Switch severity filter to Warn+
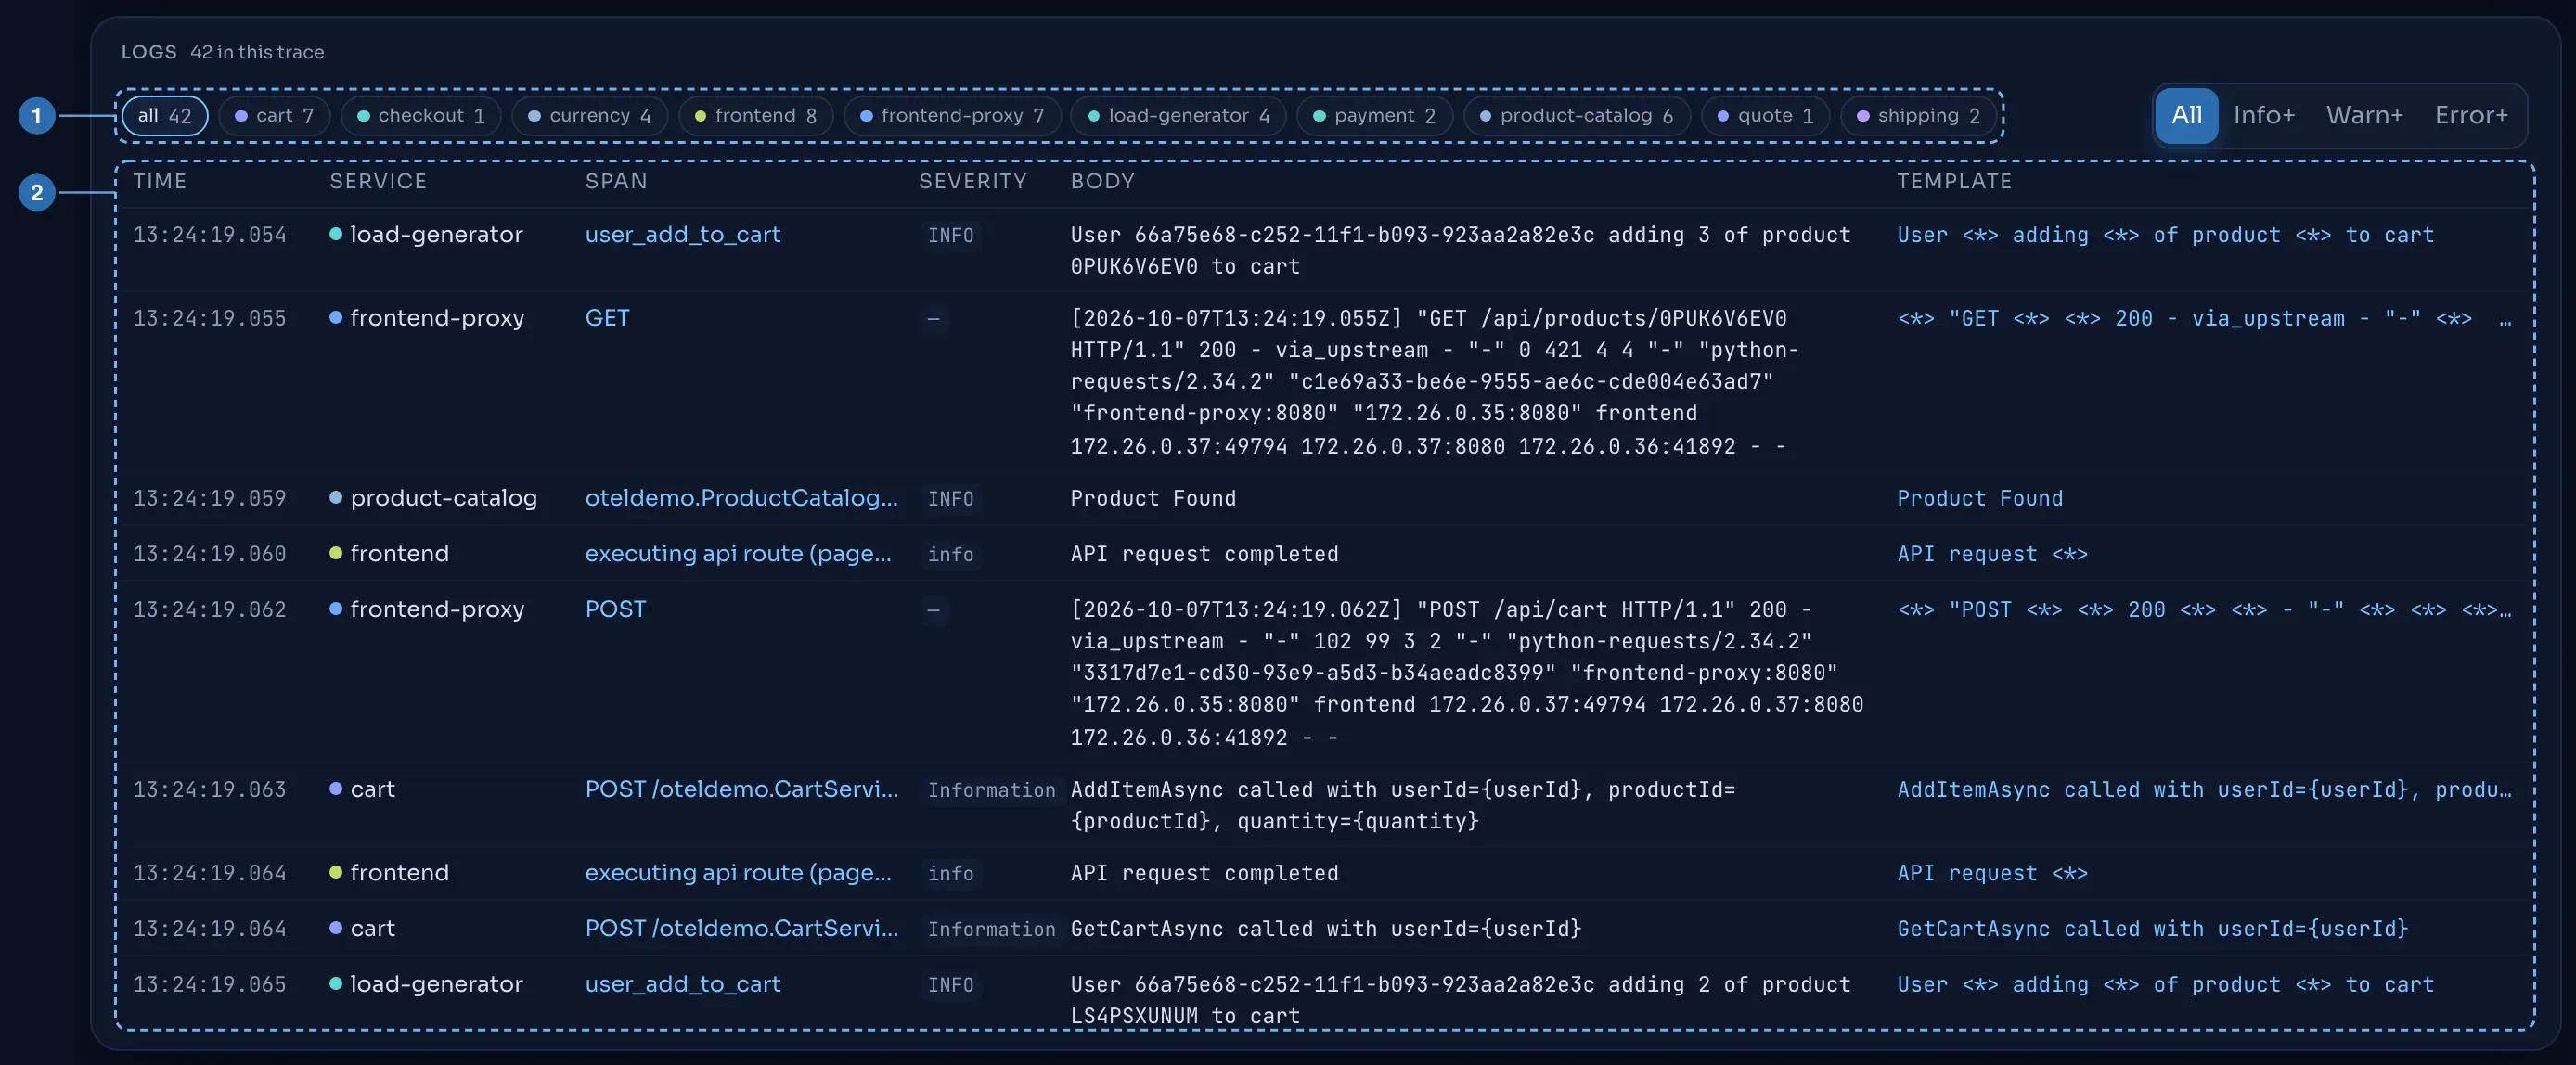Screen dimensions: 2576x1065 (2364, 116)
